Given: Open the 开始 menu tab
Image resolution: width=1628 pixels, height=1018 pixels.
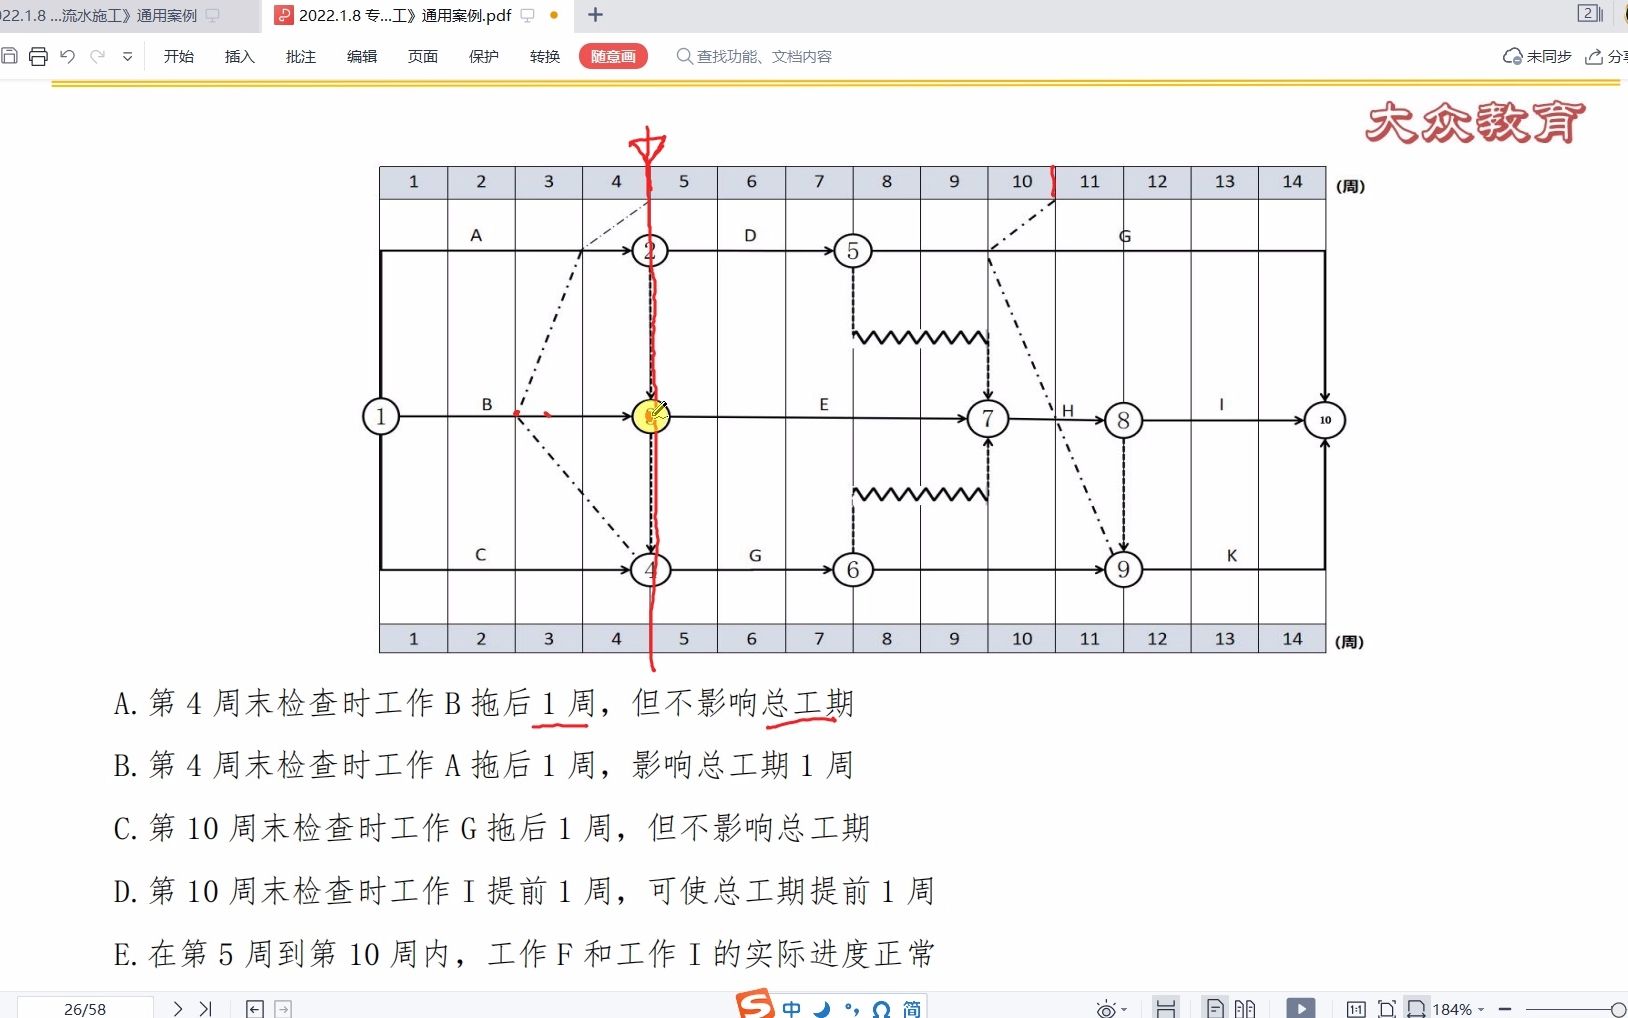Looking at the screenshot, I should click(x=179, y=57).
